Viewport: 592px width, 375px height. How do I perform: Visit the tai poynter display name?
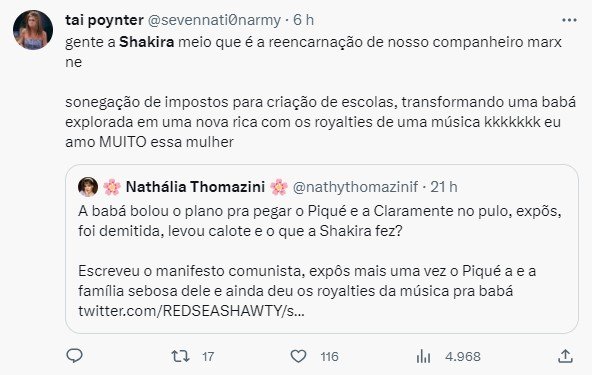(x=104, y=20)
